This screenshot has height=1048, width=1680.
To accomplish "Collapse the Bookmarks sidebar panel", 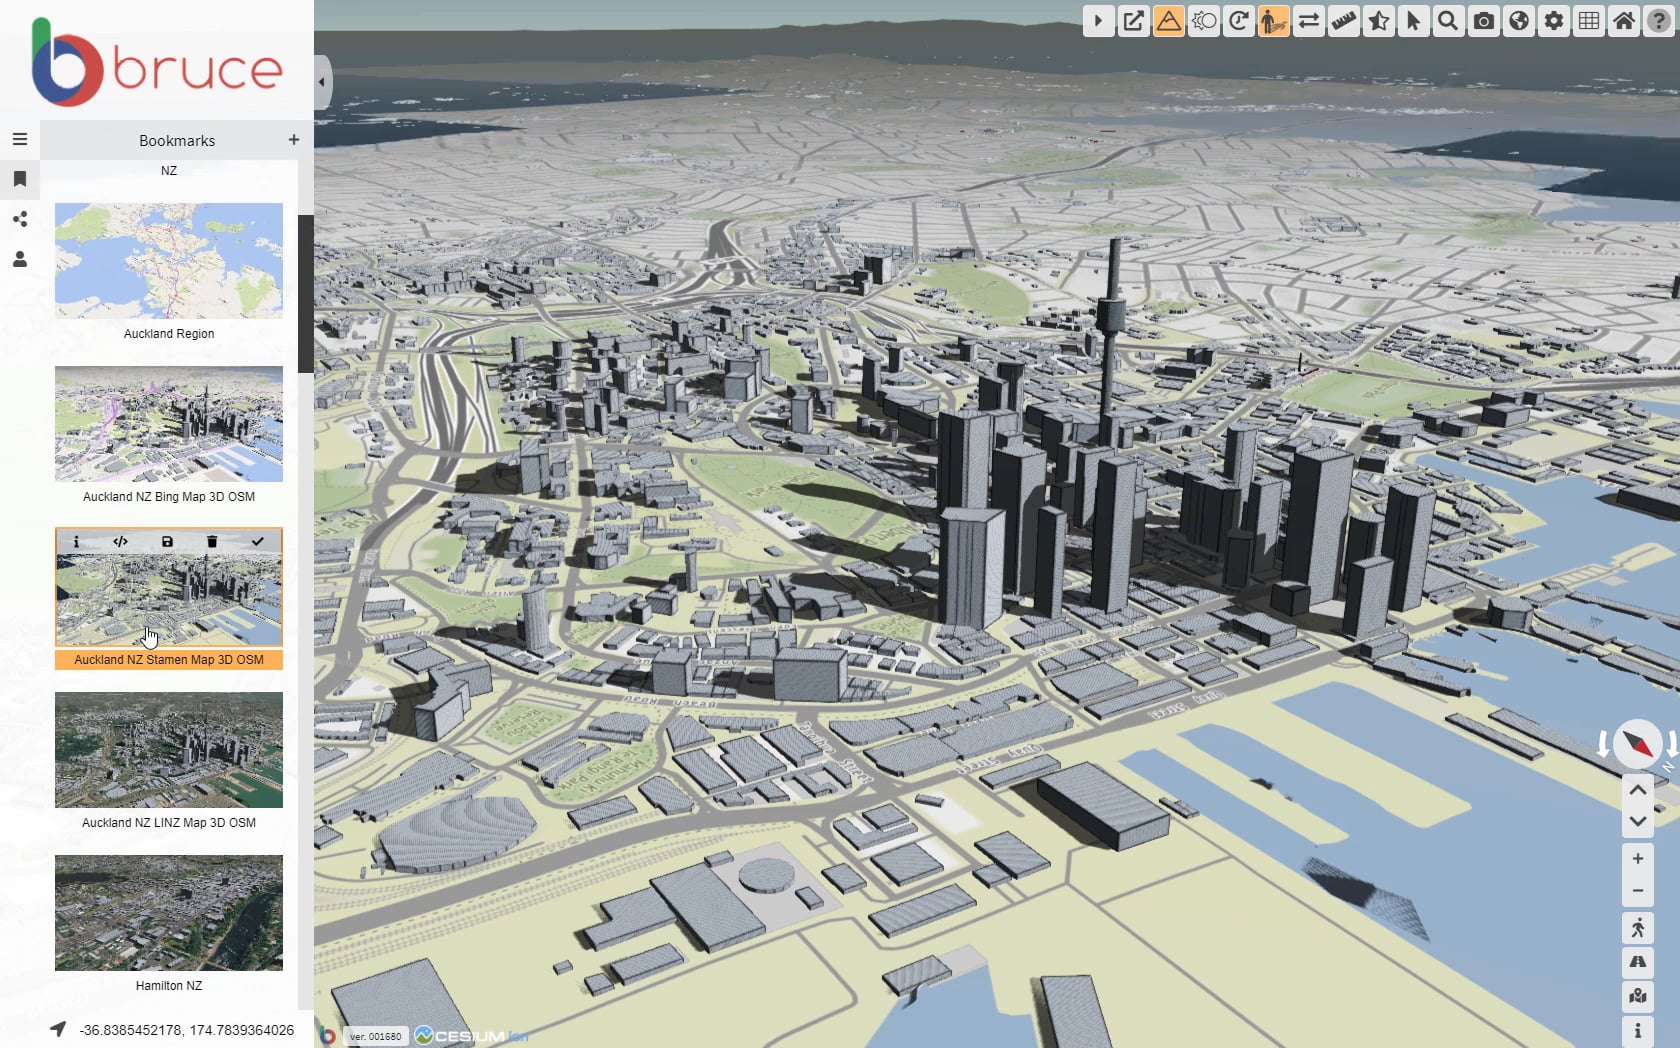I will click(321, 82).
